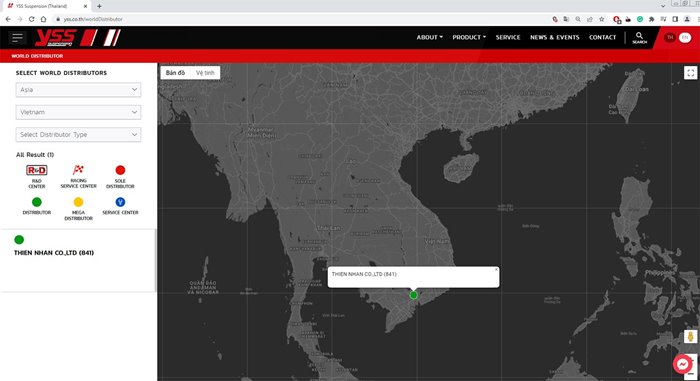Image resolution: width=700 pixels, height=381 pixels.
Task: Open the PRODUCT menu
Action: [469, 38]
